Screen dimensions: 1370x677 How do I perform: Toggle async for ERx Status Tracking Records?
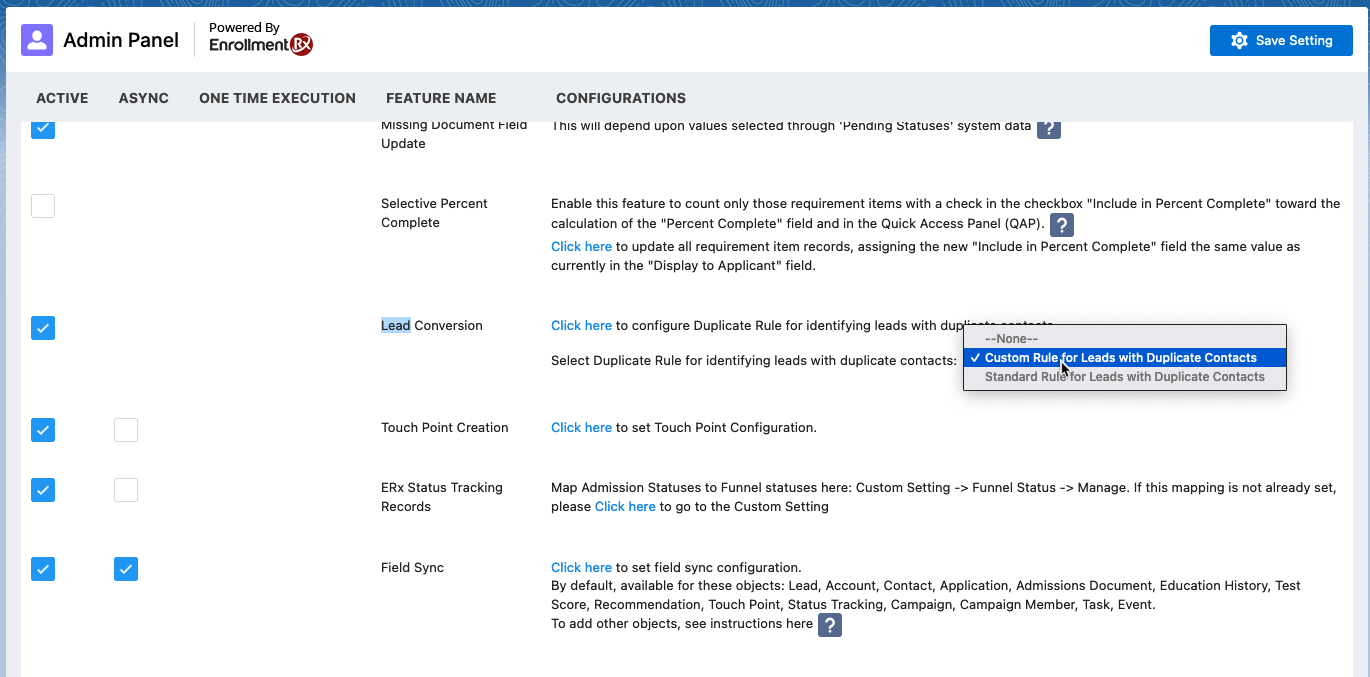click(x=126, y=490)
